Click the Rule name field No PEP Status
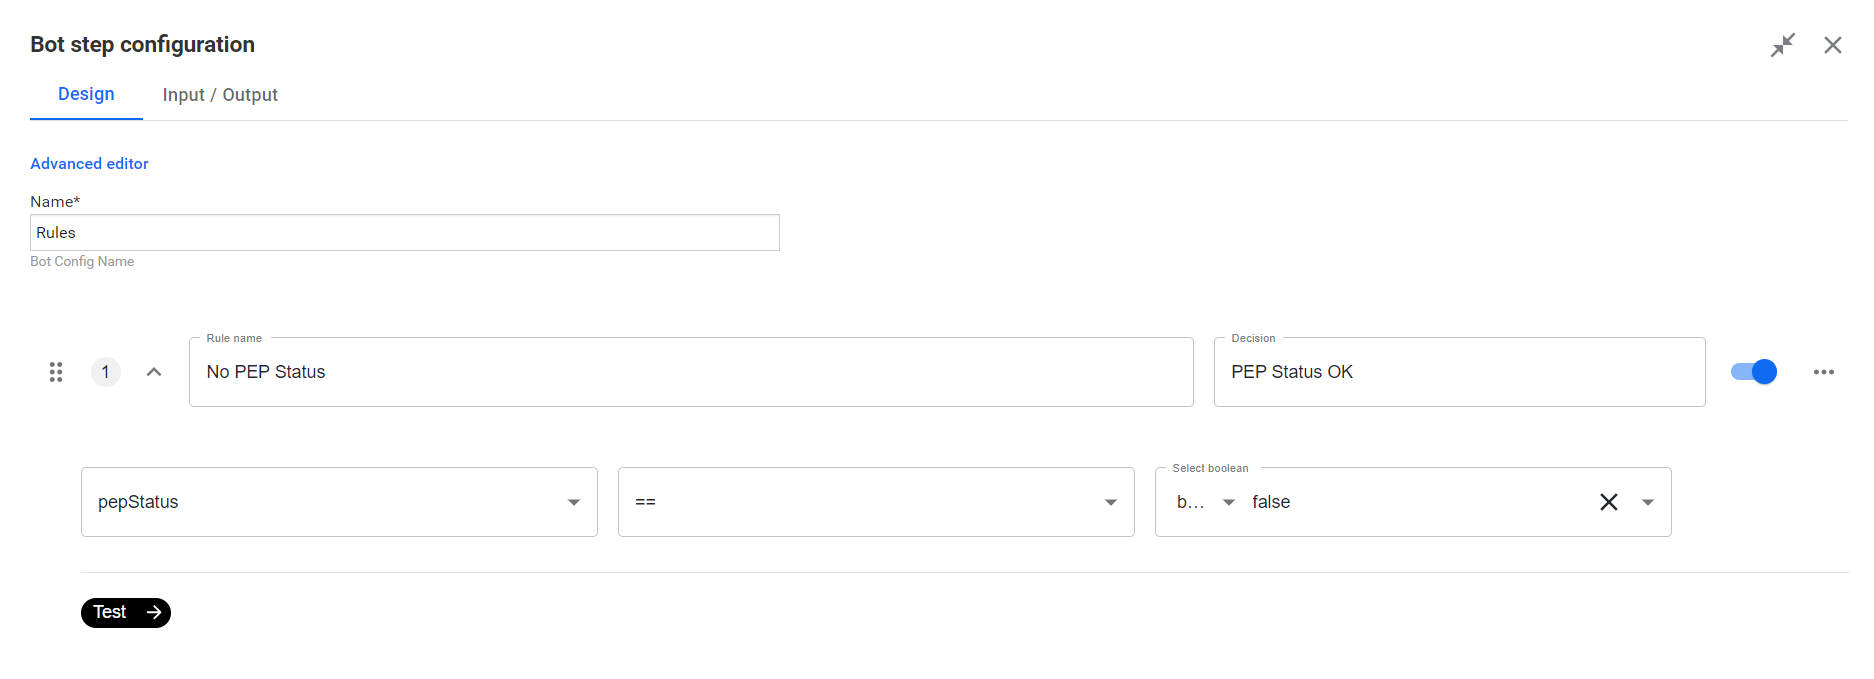The height and width of the screenshot is (679, 1874). (691, 372)
